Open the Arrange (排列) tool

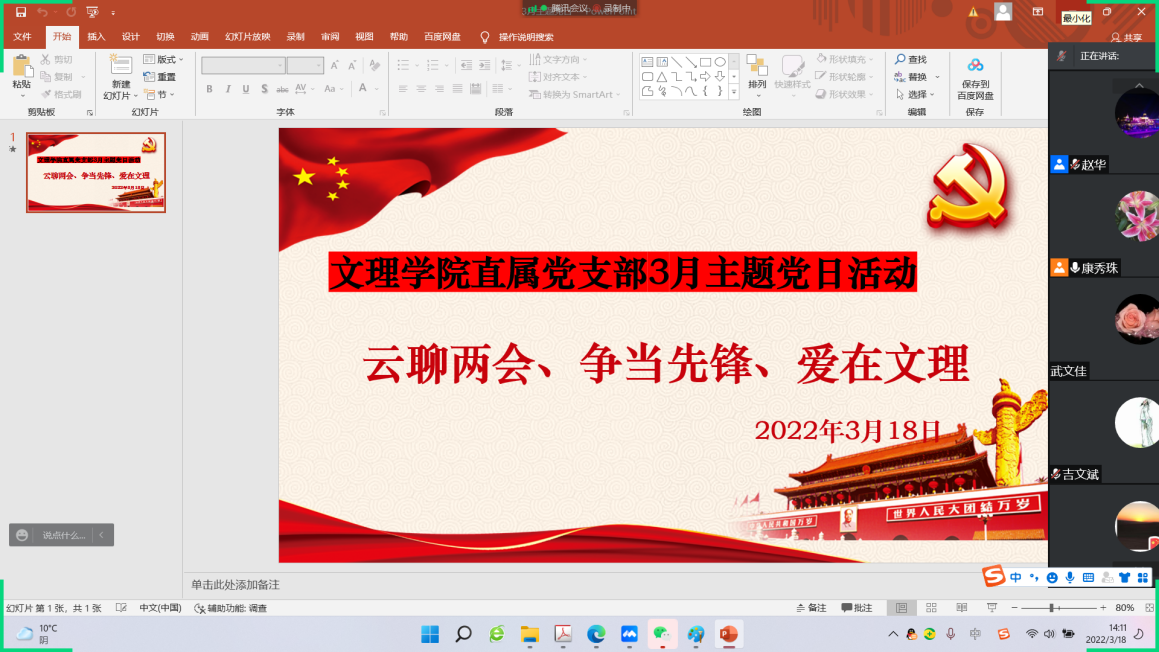click(x=757, y=68)
